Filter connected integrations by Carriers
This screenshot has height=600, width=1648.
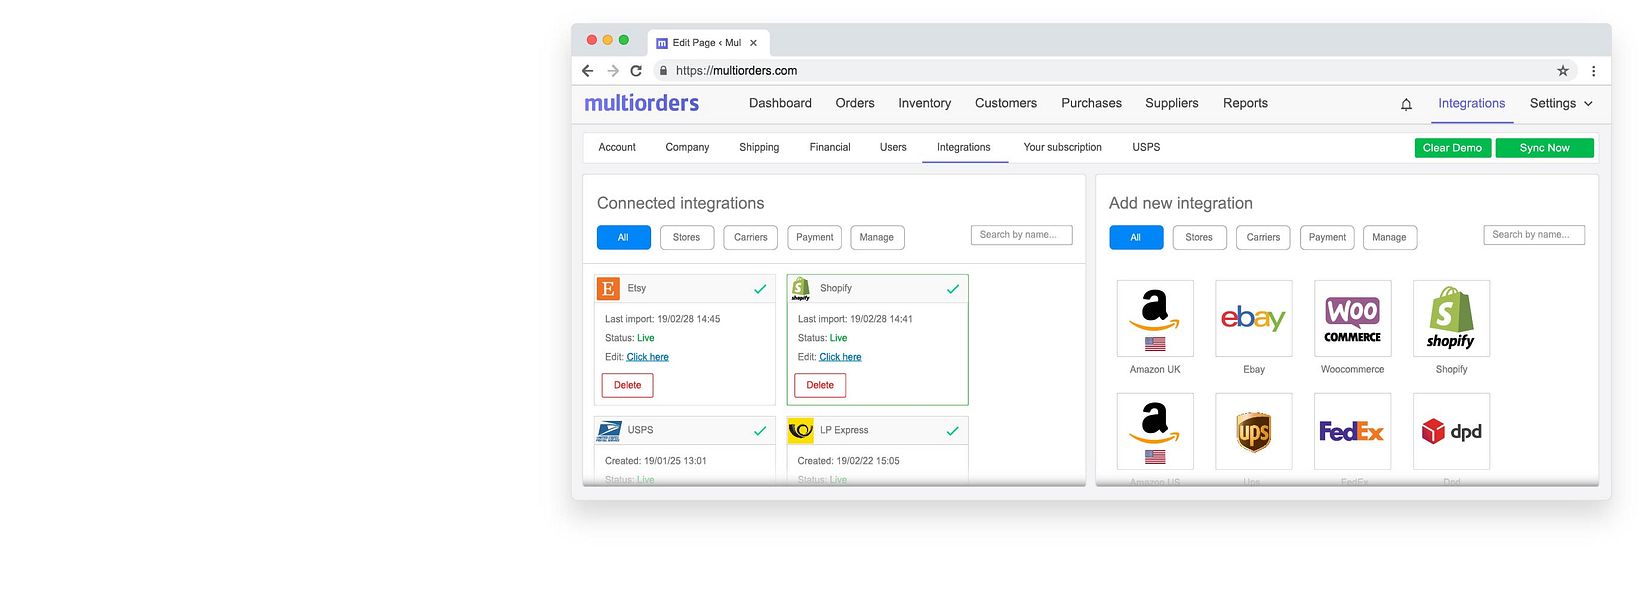[750, 237]
